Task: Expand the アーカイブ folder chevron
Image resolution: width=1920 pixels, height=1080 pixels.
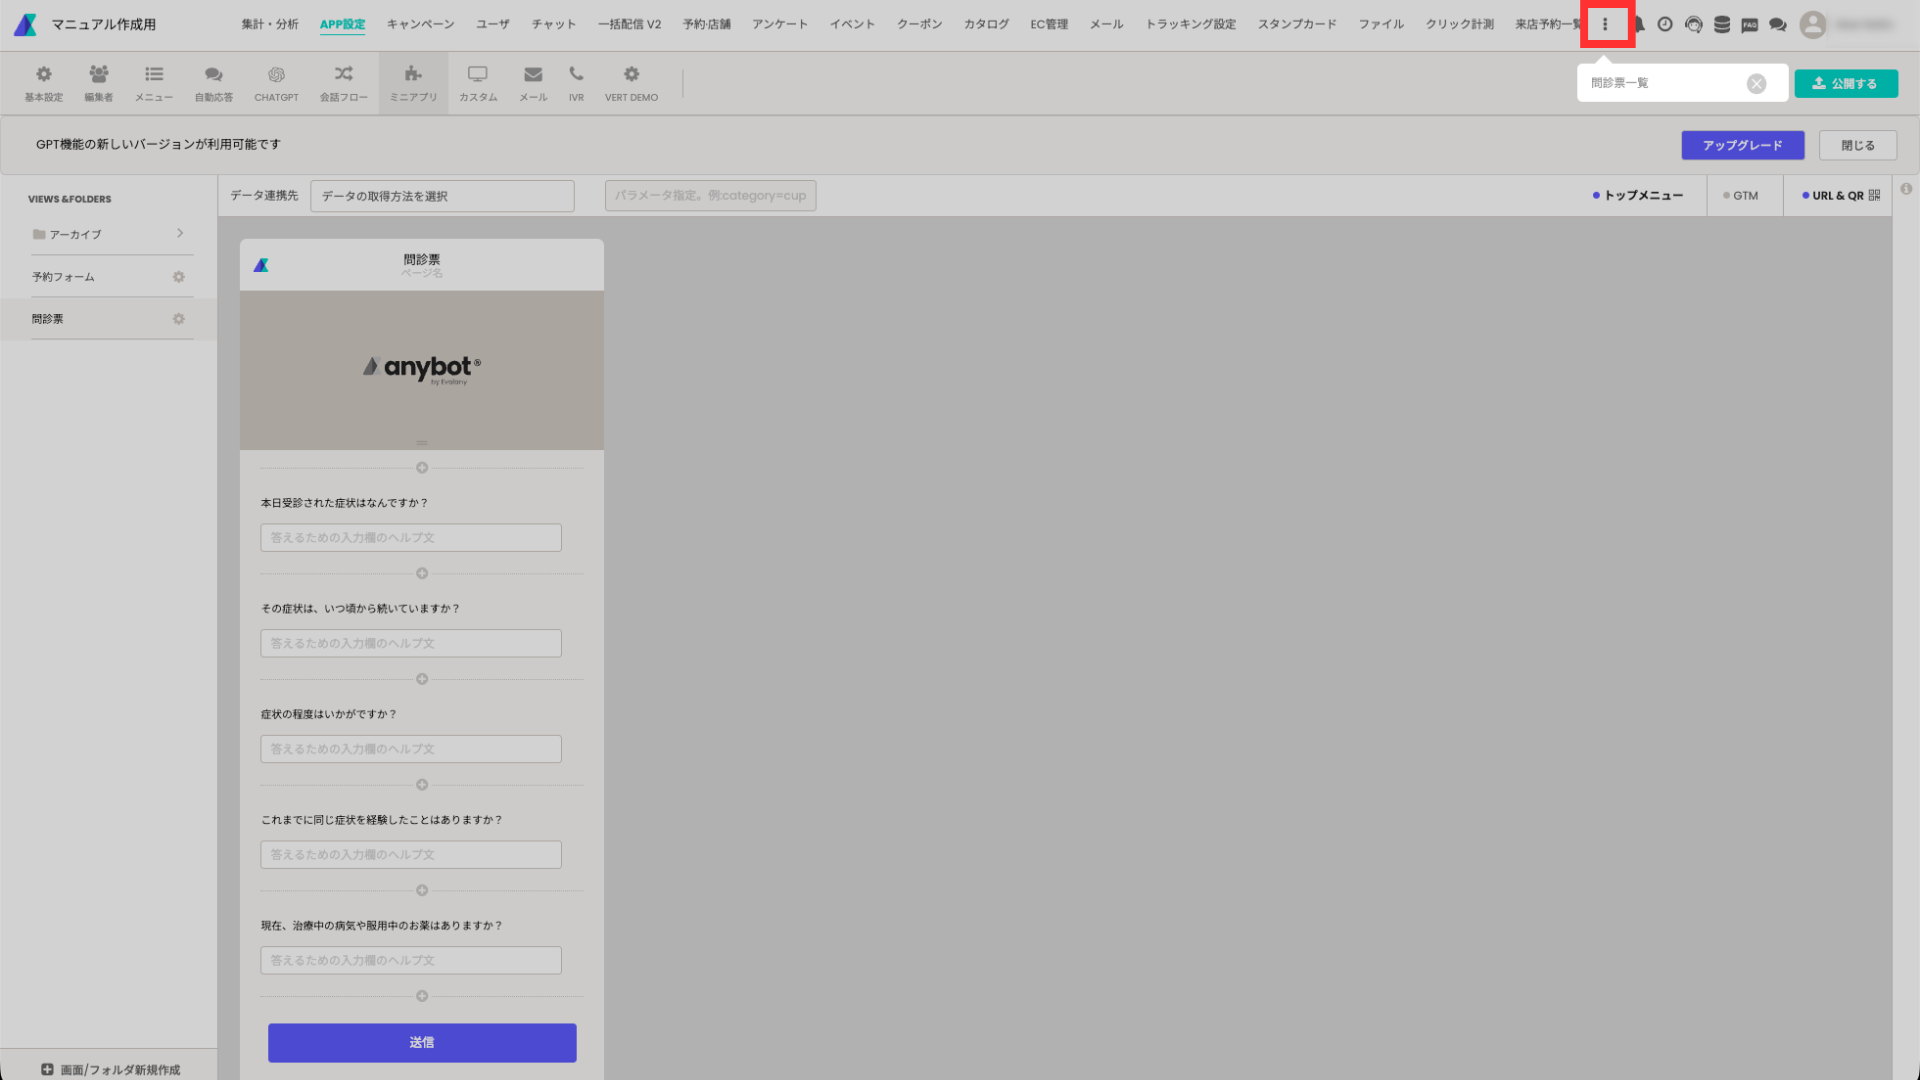Action: [180, 233]
